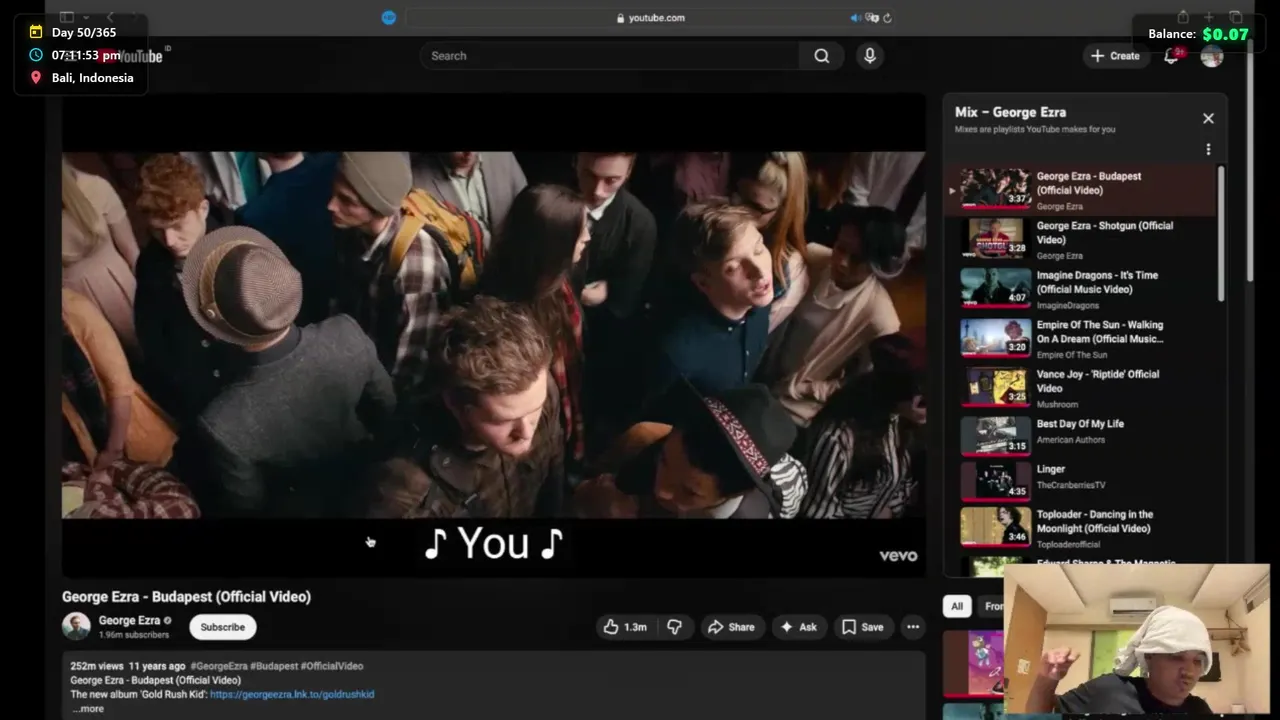
Task: Like the video with the thumbs-up icon
Action: tap(624, 627)
